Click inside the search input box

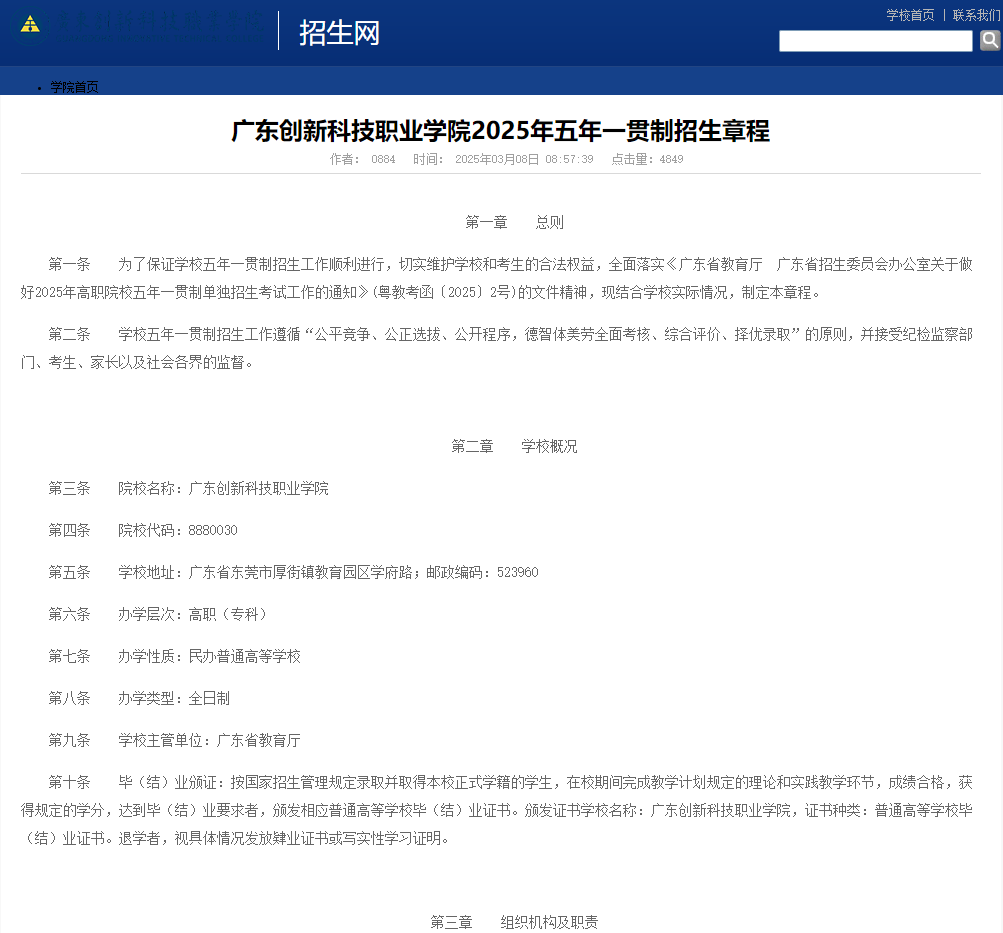pyautogui.click(x=875, y=40)
